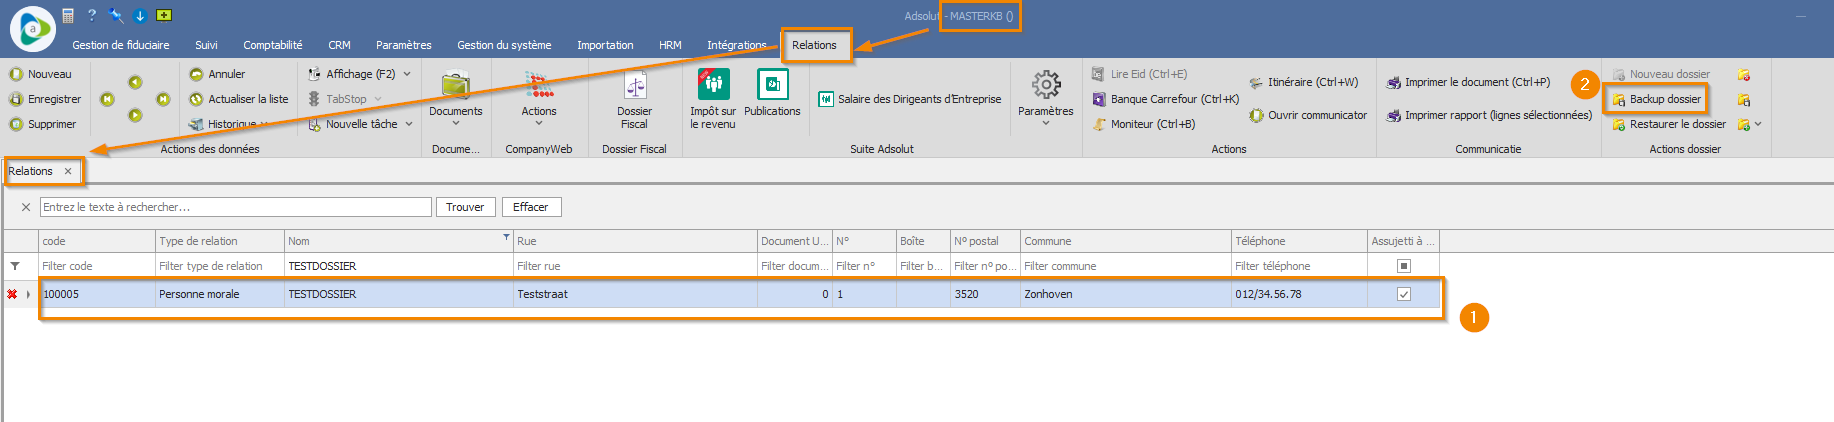Expand the 100005 row indicator arrow
Screen dimensions: 1834x422
(x=28, y=294)
